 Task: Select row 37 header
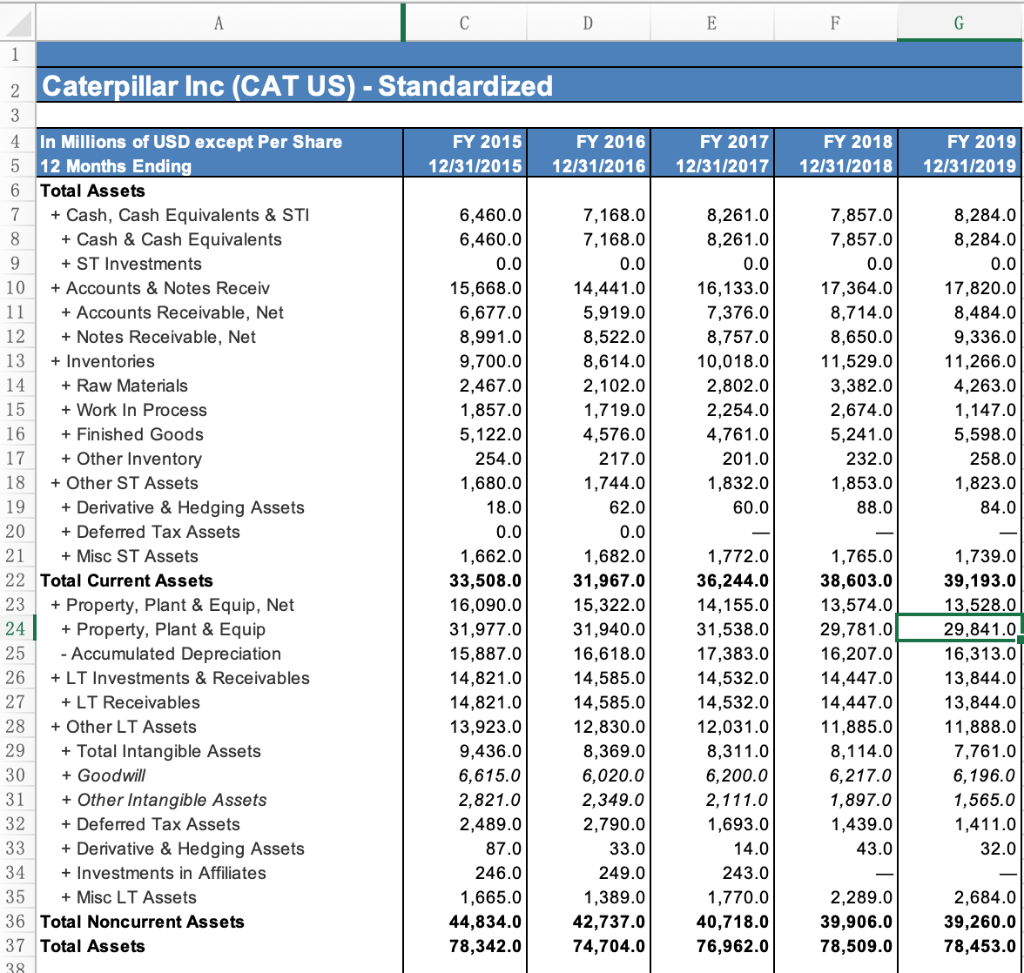pyautogui.click(x=18, y=946)
